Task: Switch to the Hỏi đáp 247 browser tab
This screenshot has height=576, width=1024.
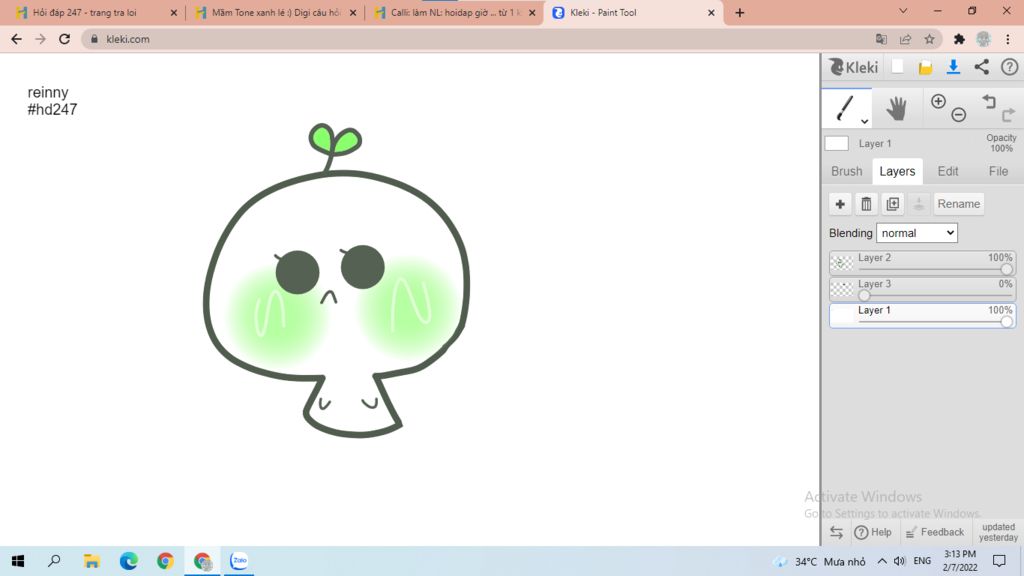Action: pyautogui.click(x=85, y=12)
